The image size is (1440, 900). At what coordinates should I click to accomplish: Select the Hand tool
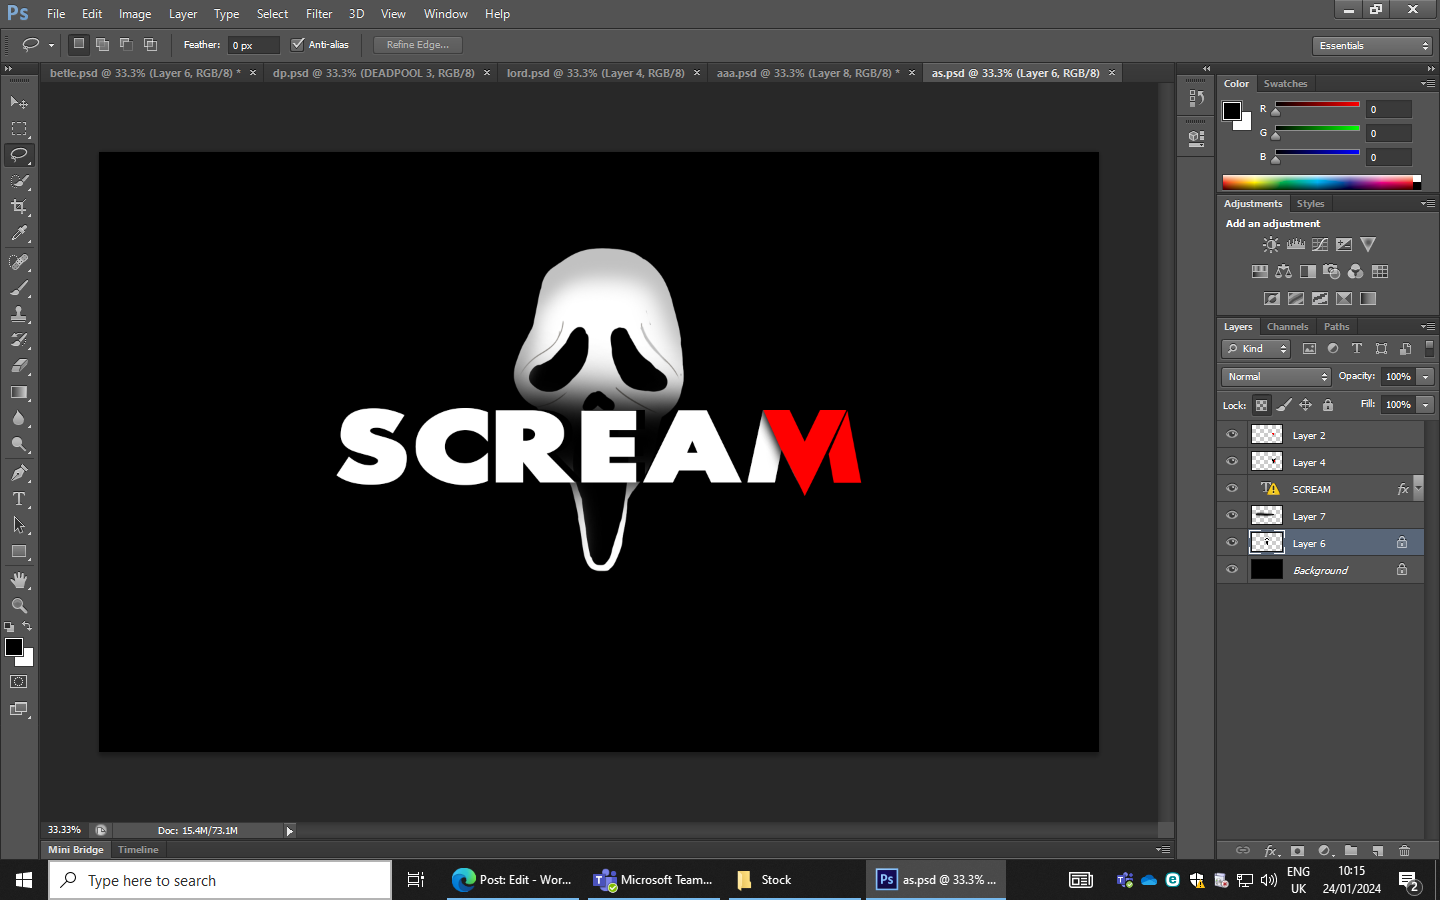click(x=19, y=580)
